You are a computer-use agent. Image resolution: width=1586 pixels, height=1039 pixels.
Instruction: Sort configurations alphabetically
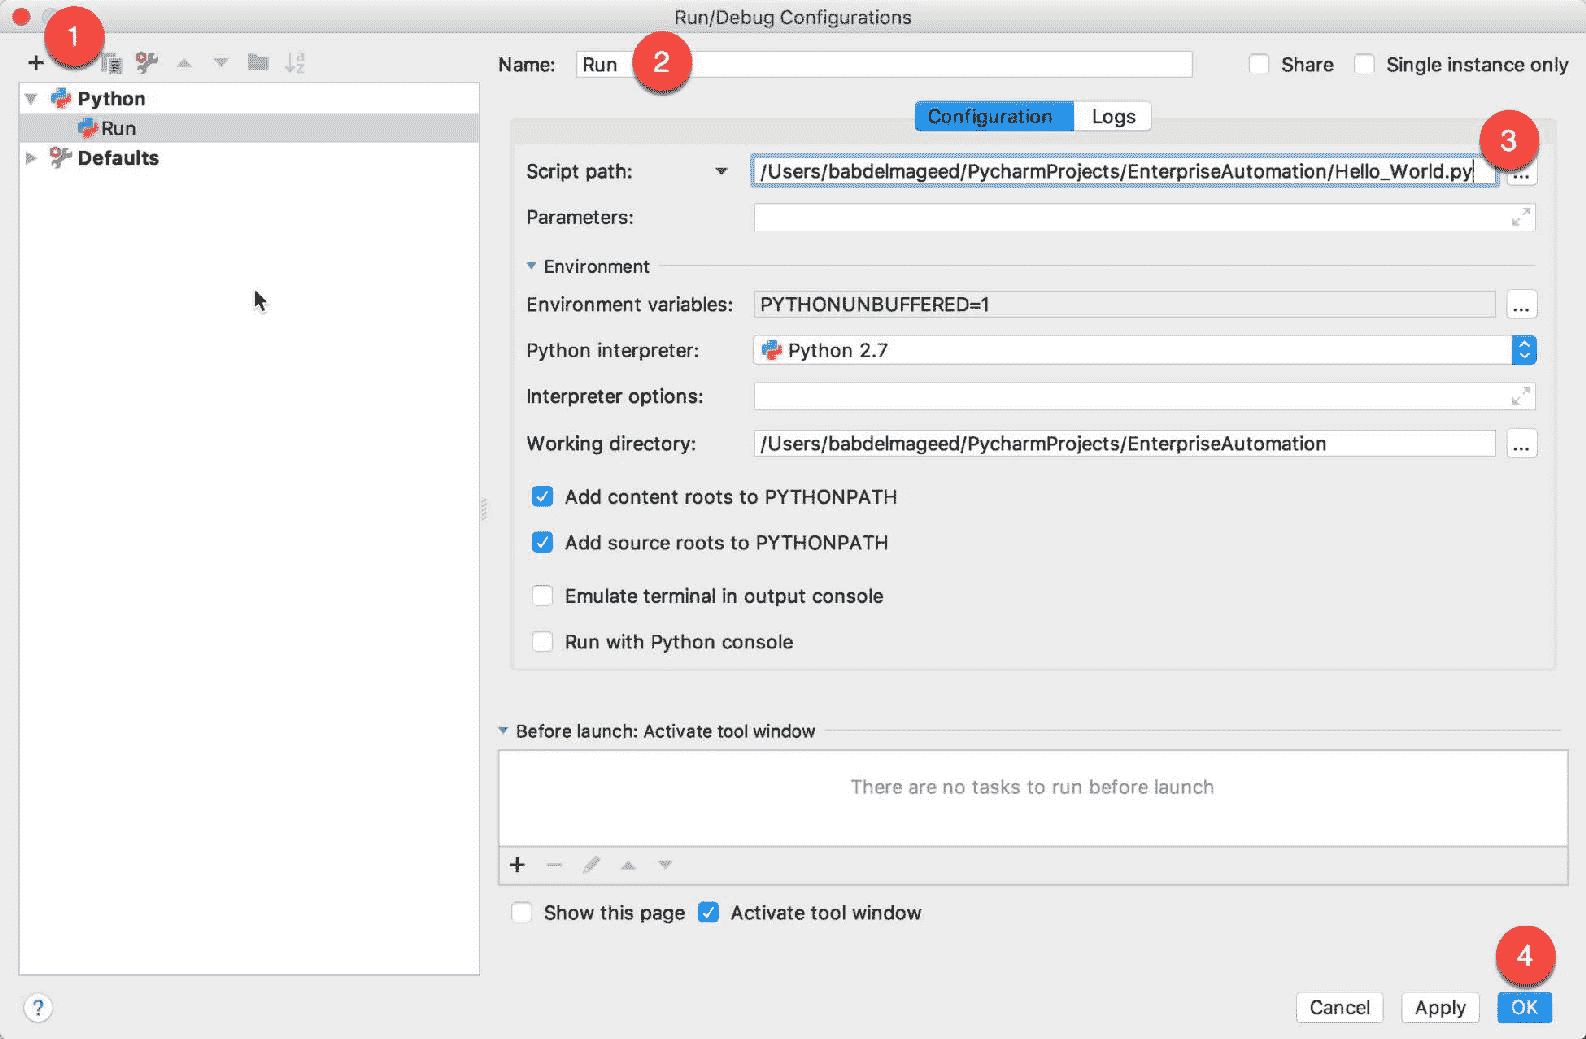click(294, 63)
